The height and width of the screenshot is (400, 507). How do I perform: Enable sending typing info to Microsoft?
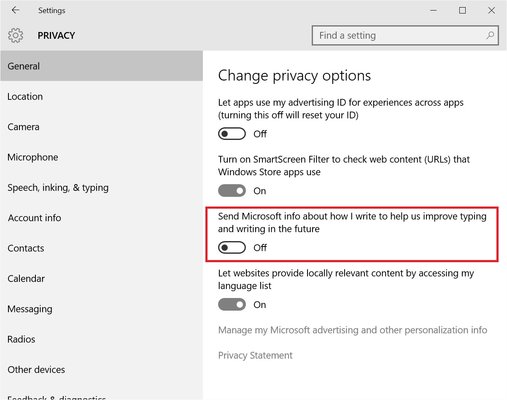232,248
